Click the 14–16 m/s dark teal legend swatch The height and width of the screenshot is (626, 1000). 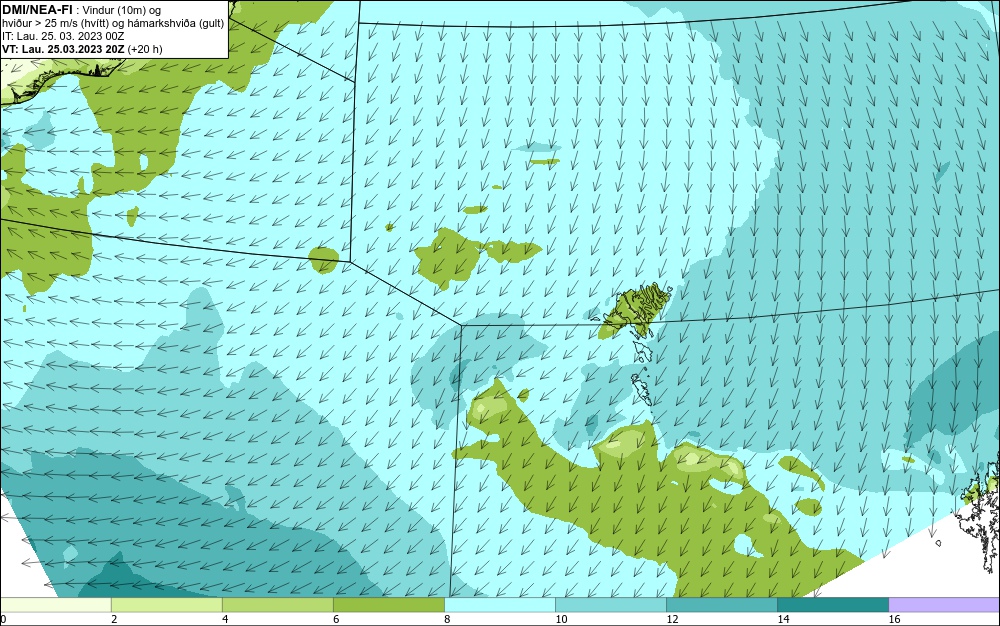click(x=833, y=605)
